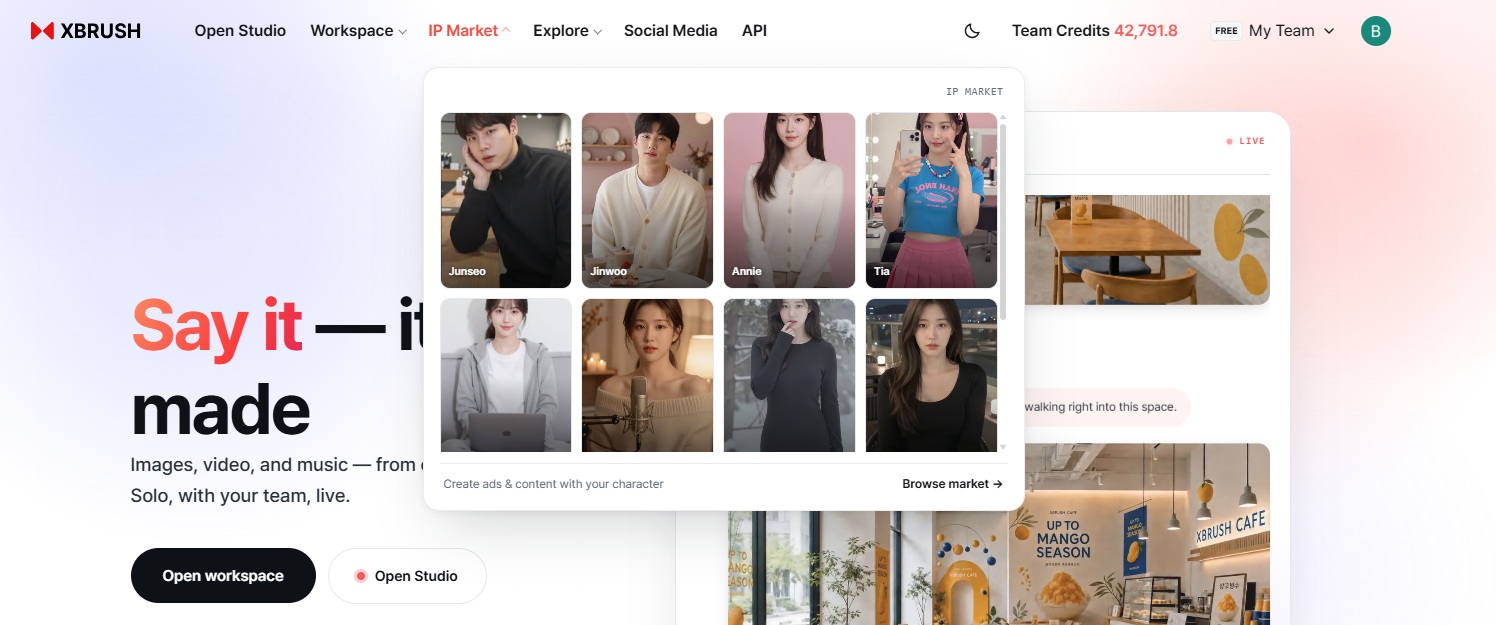Select the Junseo character card

[506, 200]
